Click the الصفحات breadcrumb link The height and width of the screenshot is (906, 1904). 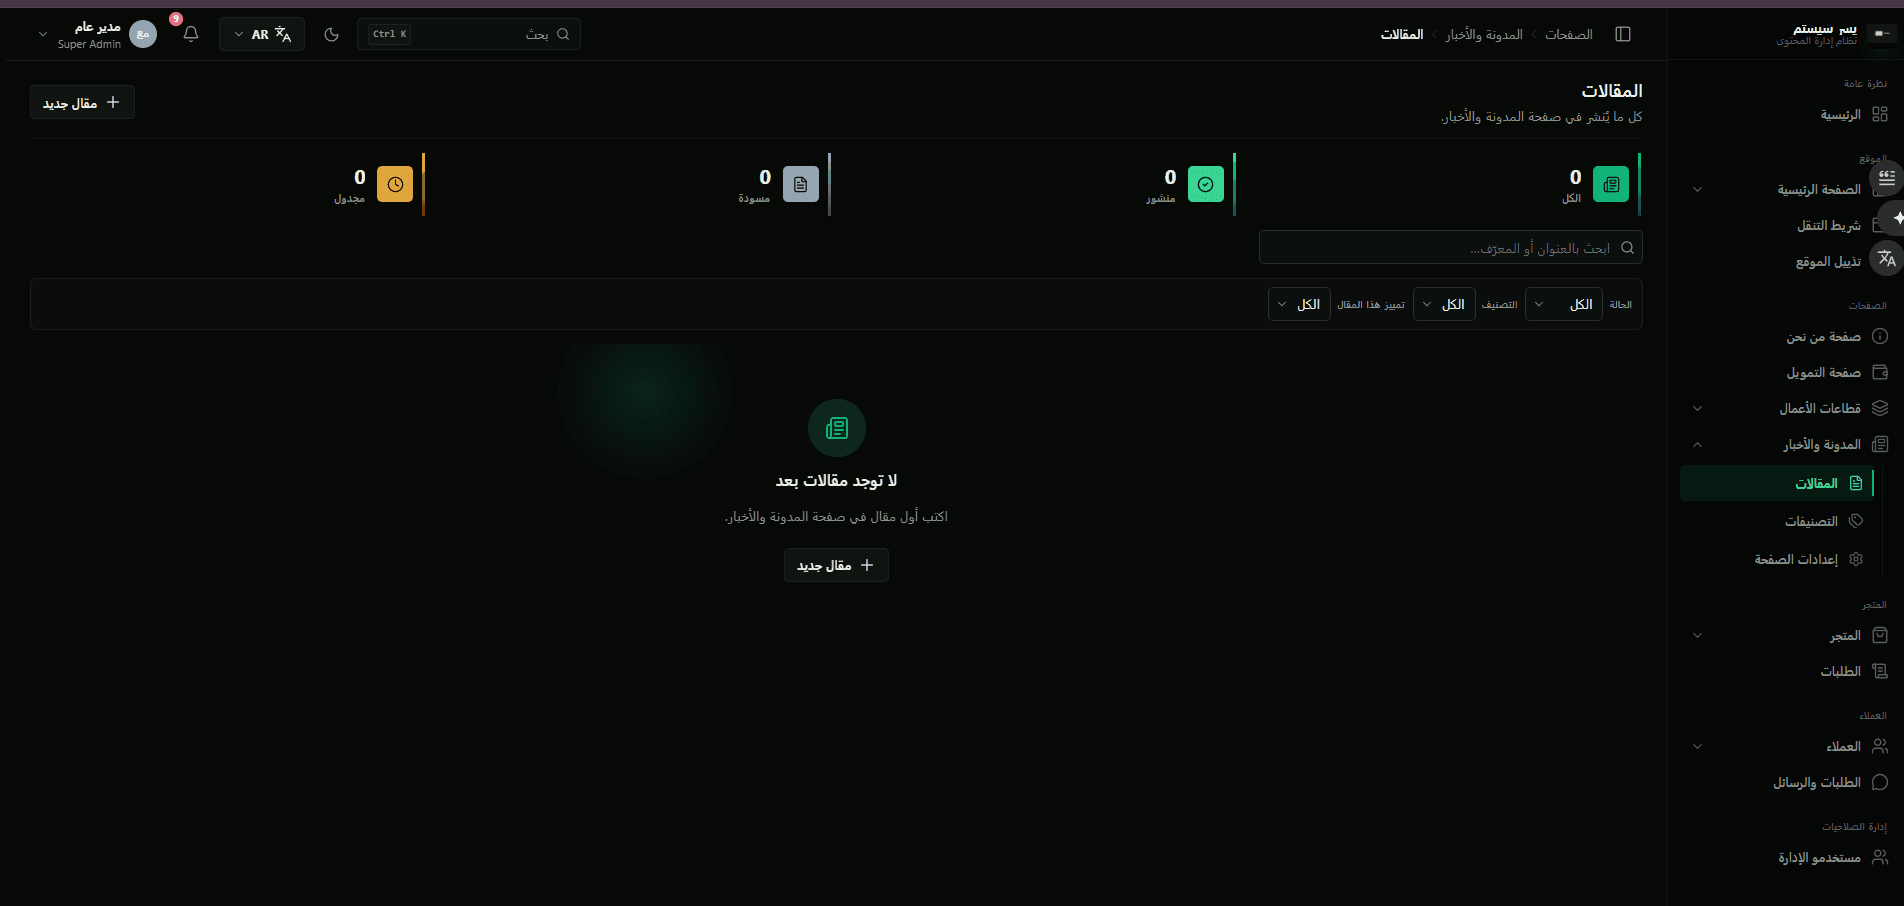click(x=1569, y=34)
